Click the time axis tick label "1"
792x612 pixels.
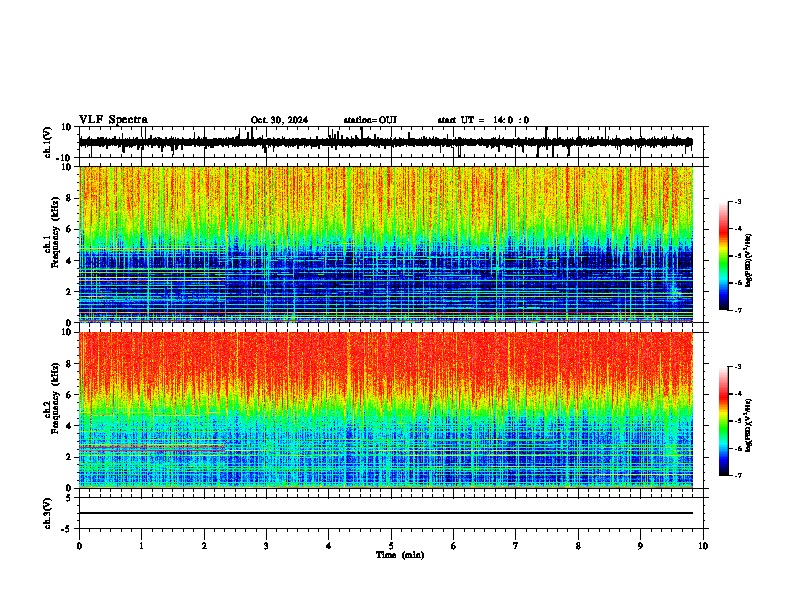tap(141, 546)
